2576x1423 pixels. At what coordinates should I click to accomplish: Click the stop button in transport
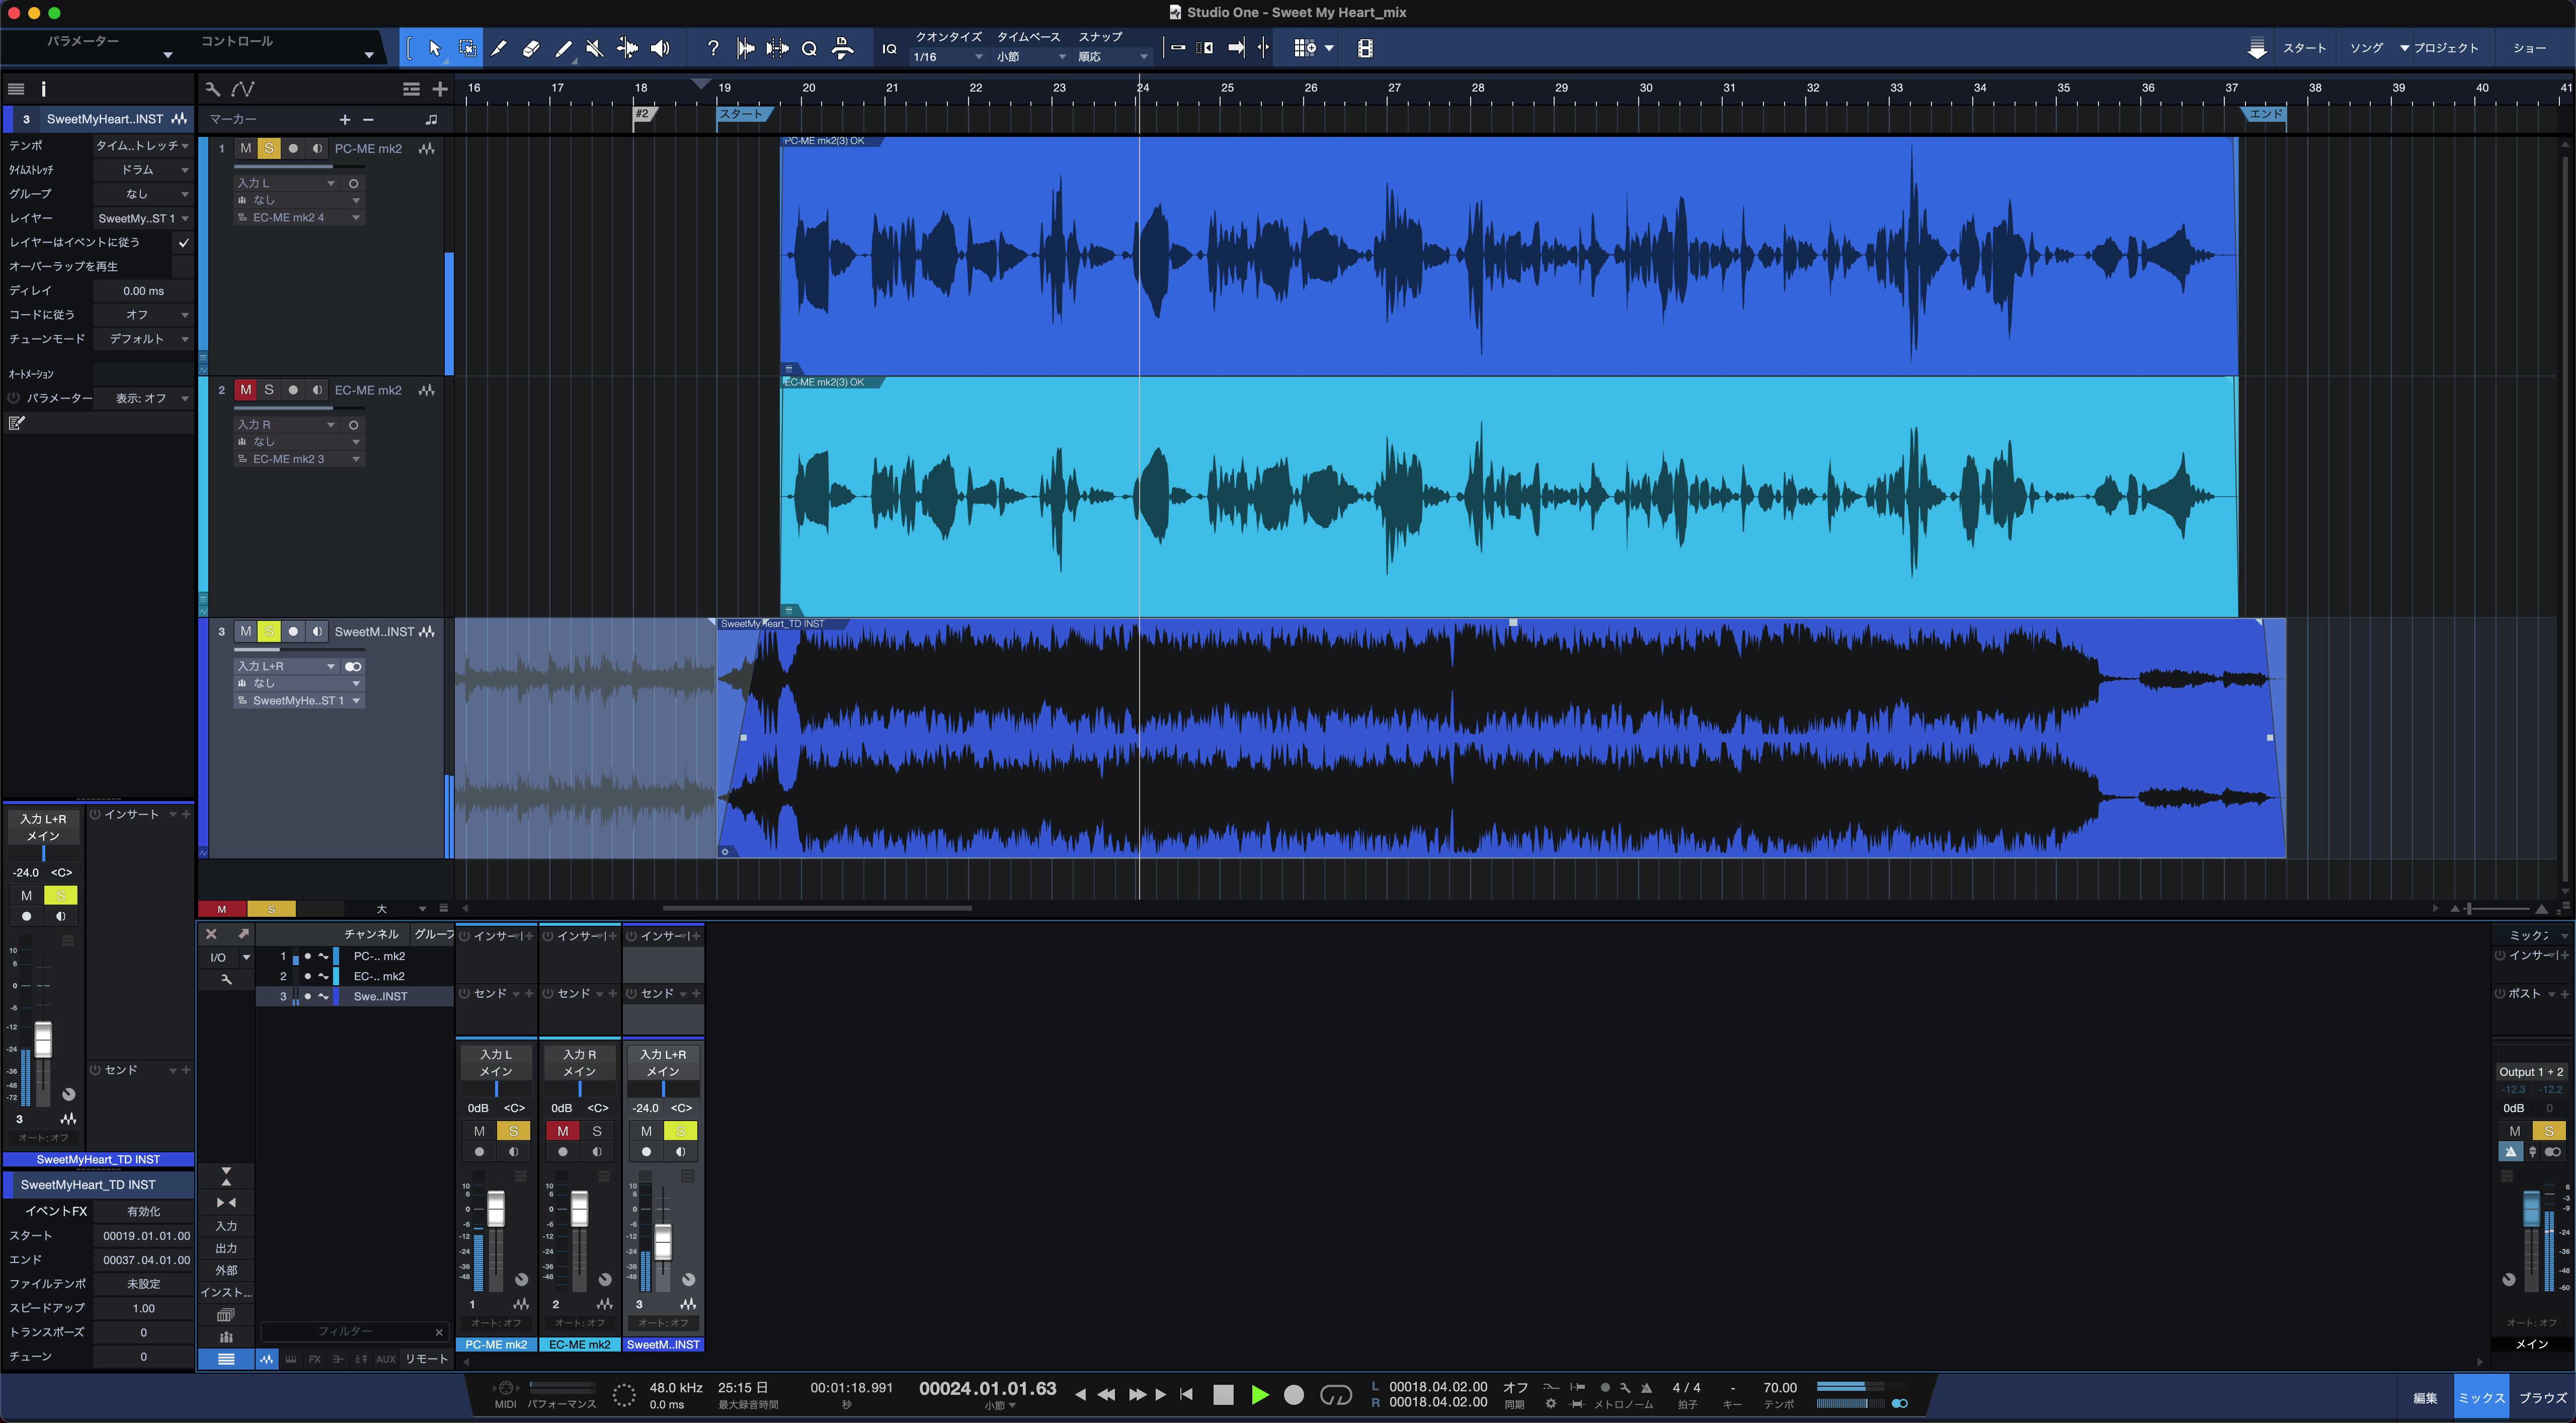coord(1223,1394)
